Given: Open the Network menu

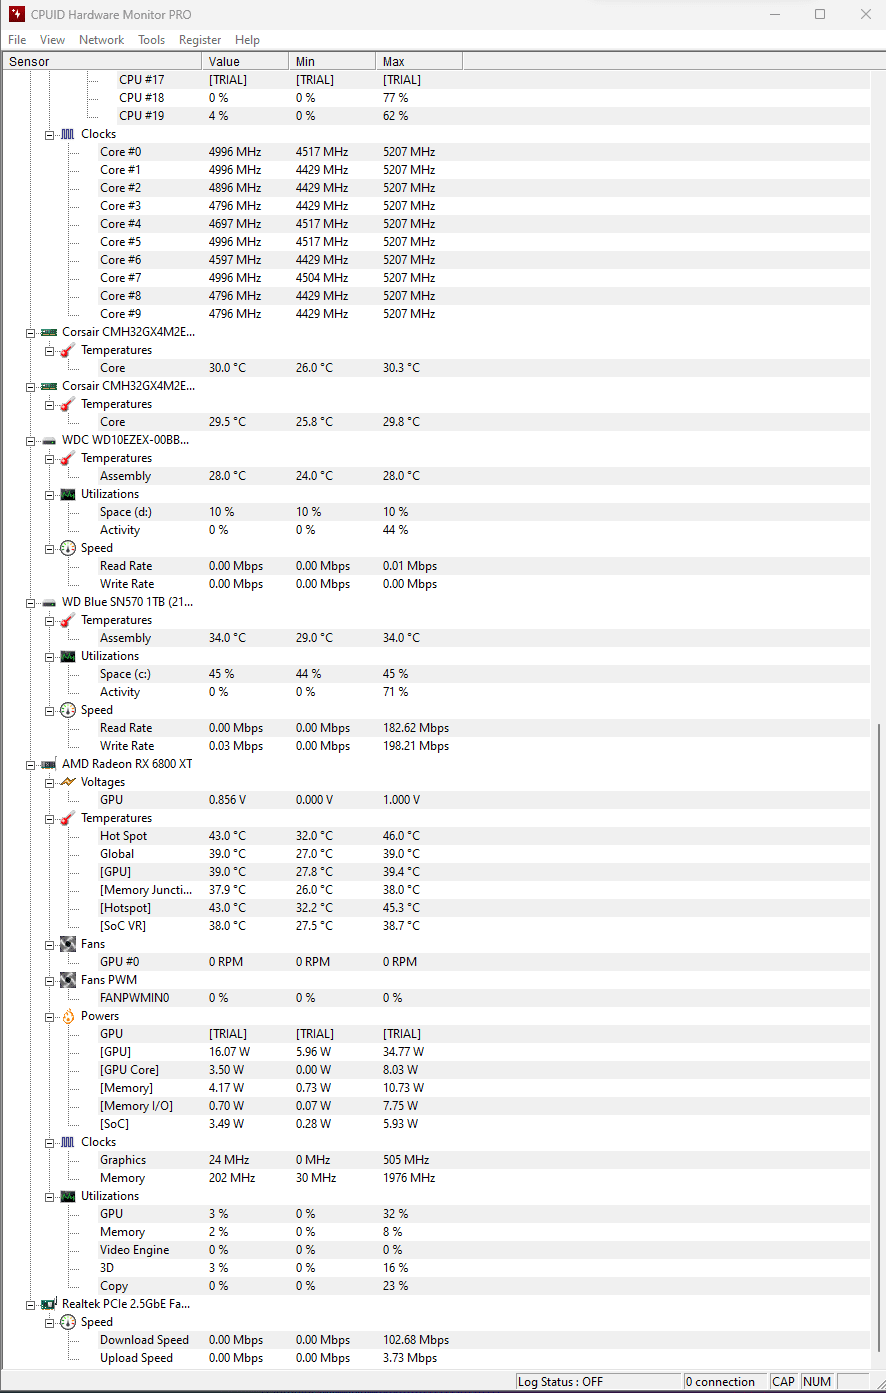Looking at the screenshot, I should coord(102,40).
